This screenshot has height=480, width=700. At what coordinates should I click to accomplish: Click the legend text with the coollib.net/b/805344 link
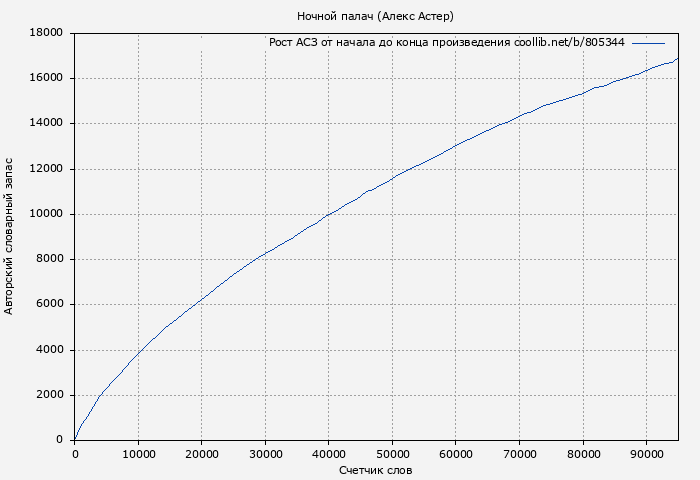tap(446, 42)
